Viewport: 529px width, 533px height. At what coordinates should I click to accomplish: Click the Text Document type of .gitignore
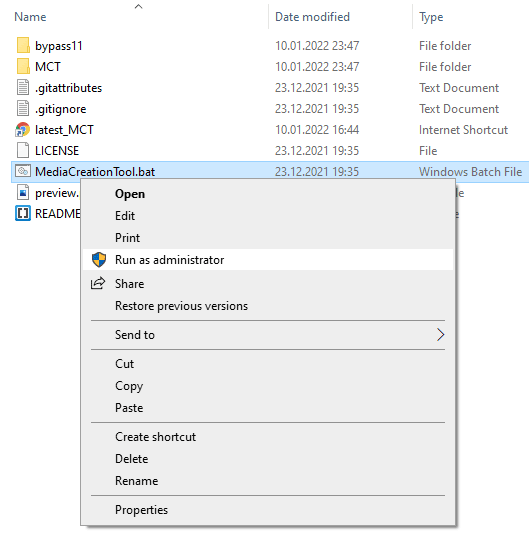(459, 109)
